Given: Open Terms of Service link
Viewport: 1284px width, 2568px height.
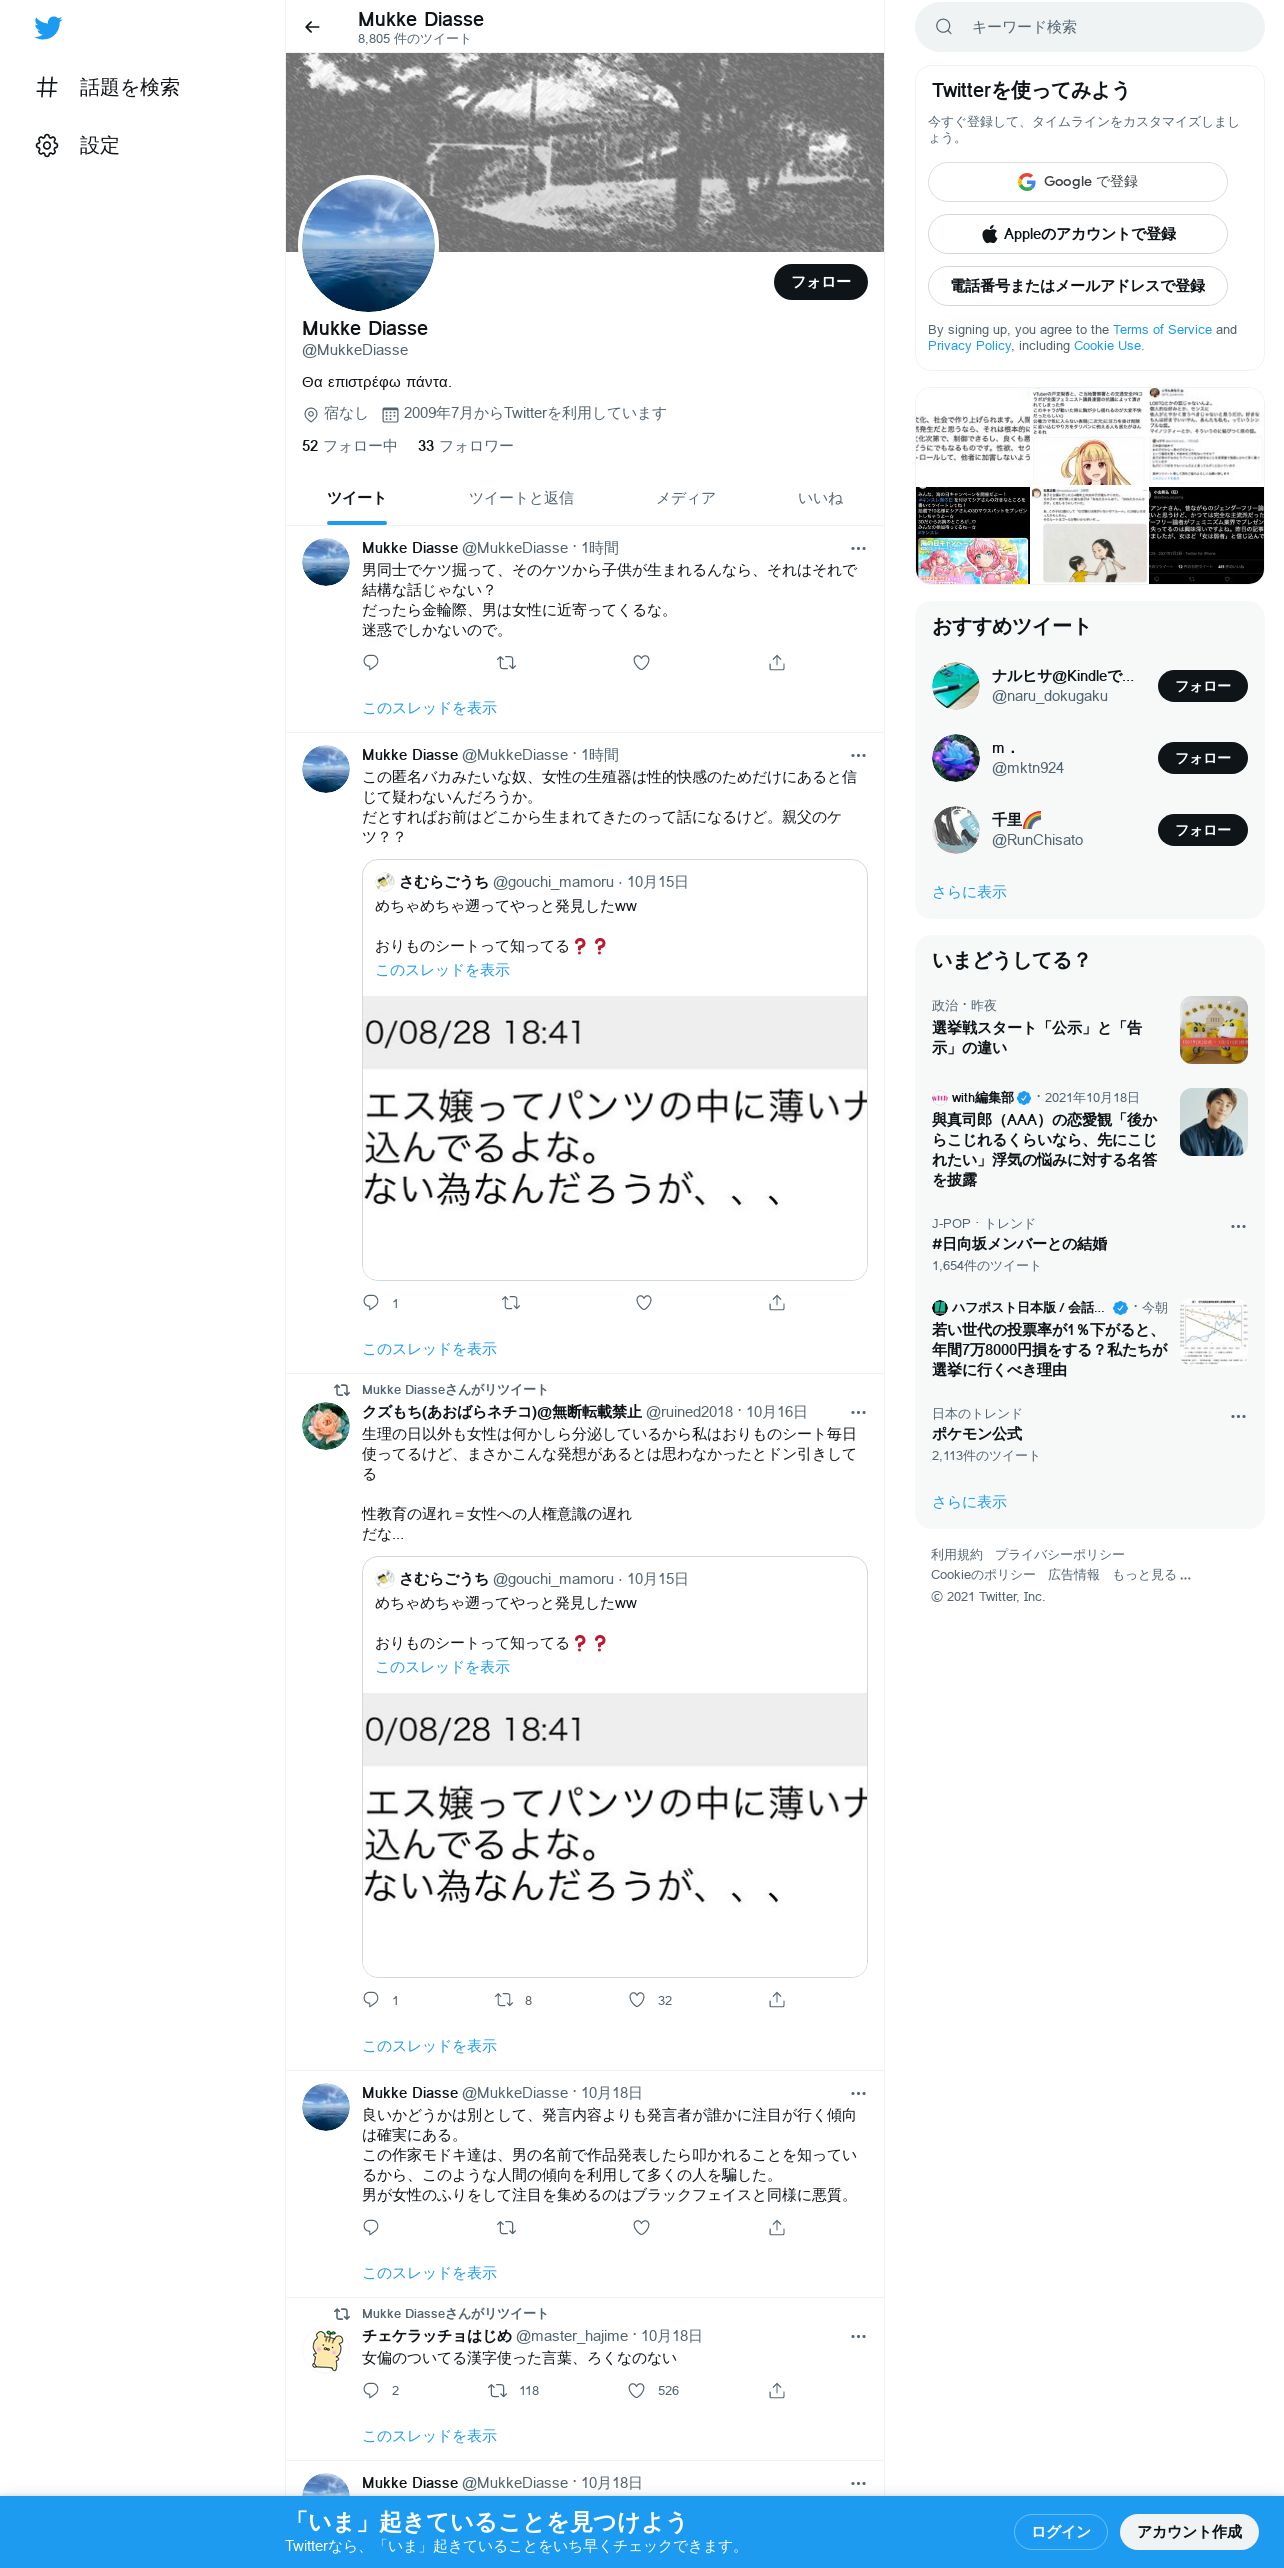Looking at the screenshot, I should (x=1162, y=330).
